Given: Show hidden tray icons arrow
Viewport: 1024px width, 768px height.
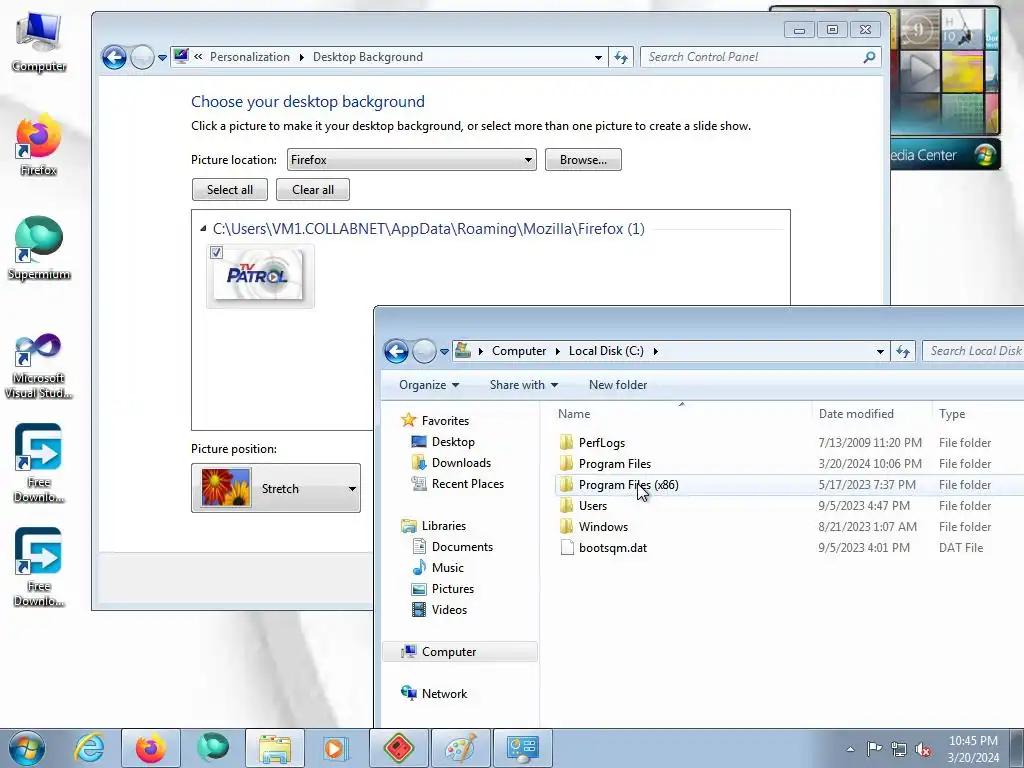Looking at the screenshot, I should point(850,749).
